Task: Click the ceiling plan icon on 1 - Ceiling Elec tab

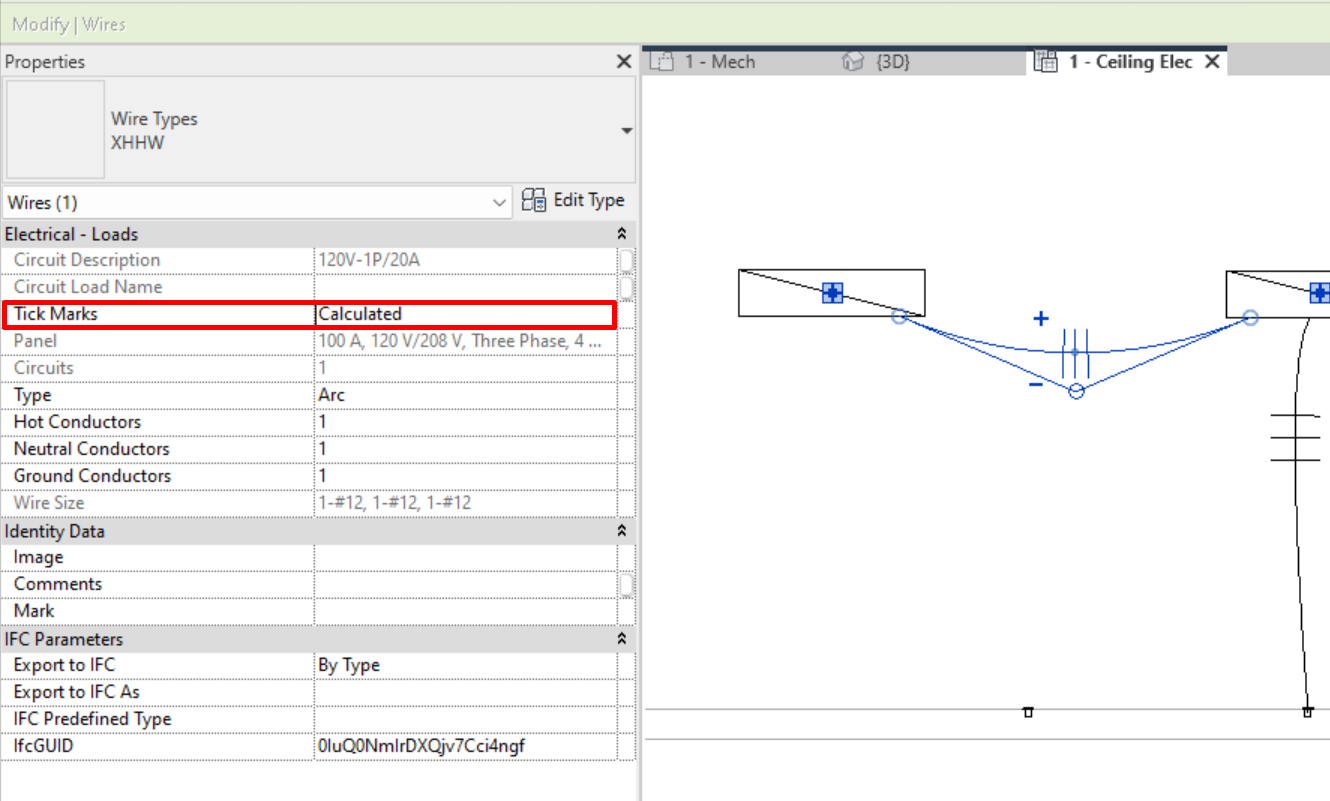Action: 1046,62
